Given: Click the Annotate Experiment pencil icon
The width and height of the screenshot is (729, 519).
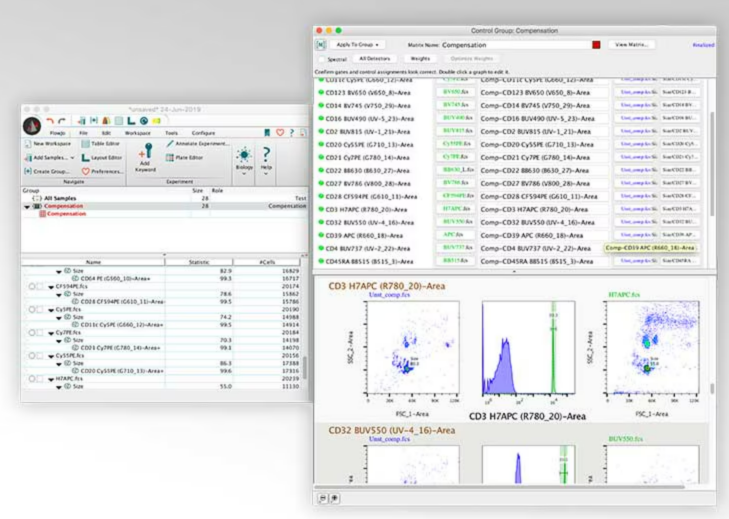Looking at the screenshot, I should (x=170, y=144).
